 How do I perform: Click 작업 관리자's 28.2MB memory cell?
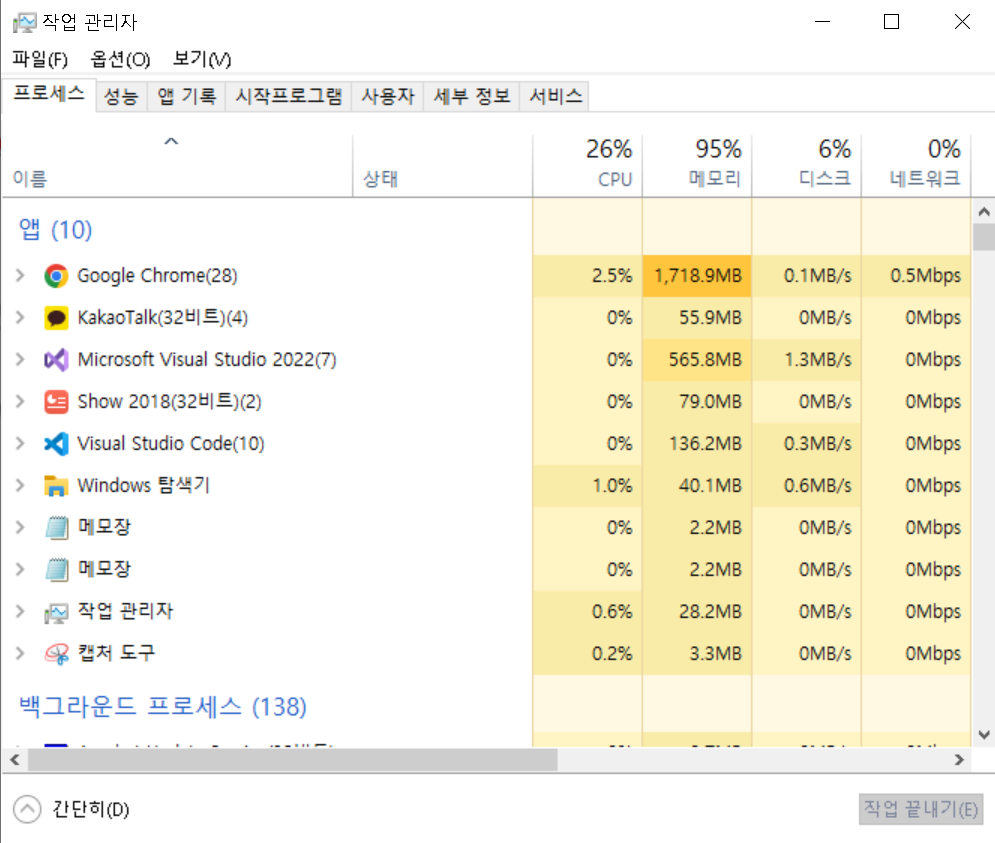[697, 611]
